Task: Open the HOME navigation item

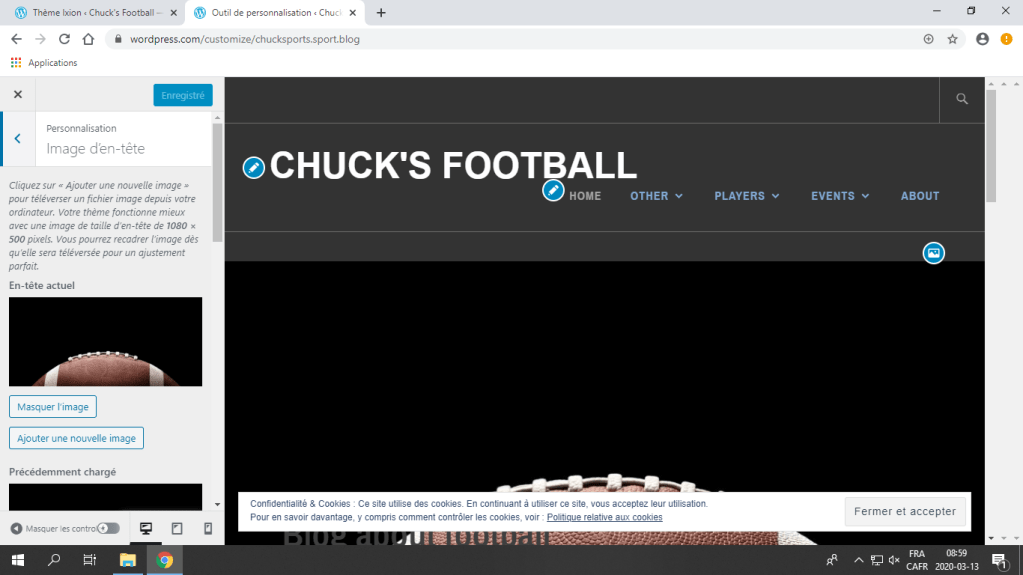Action: (x=585, y=196)
